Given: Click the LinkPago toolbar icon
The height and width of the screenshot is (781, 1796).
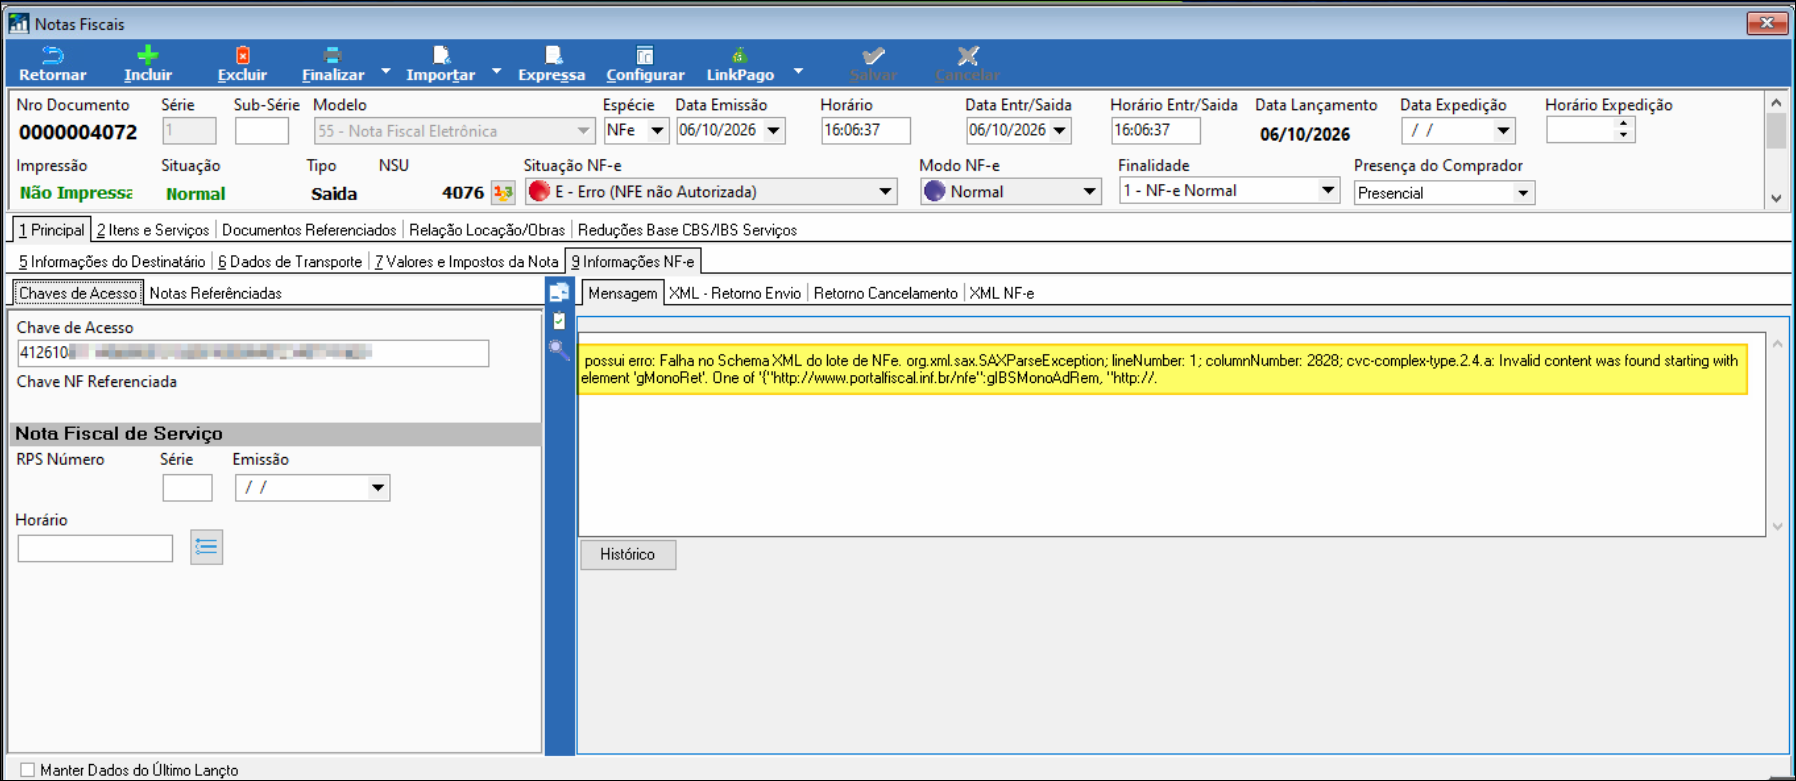Looking at the screenshot, I should 739,56.
